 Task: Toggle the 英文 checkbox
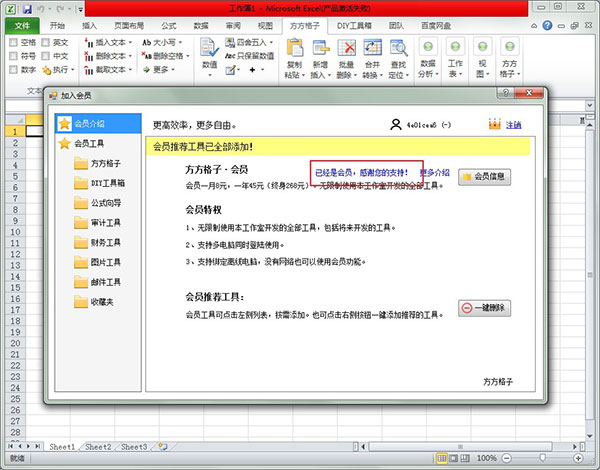coord(46,42)
